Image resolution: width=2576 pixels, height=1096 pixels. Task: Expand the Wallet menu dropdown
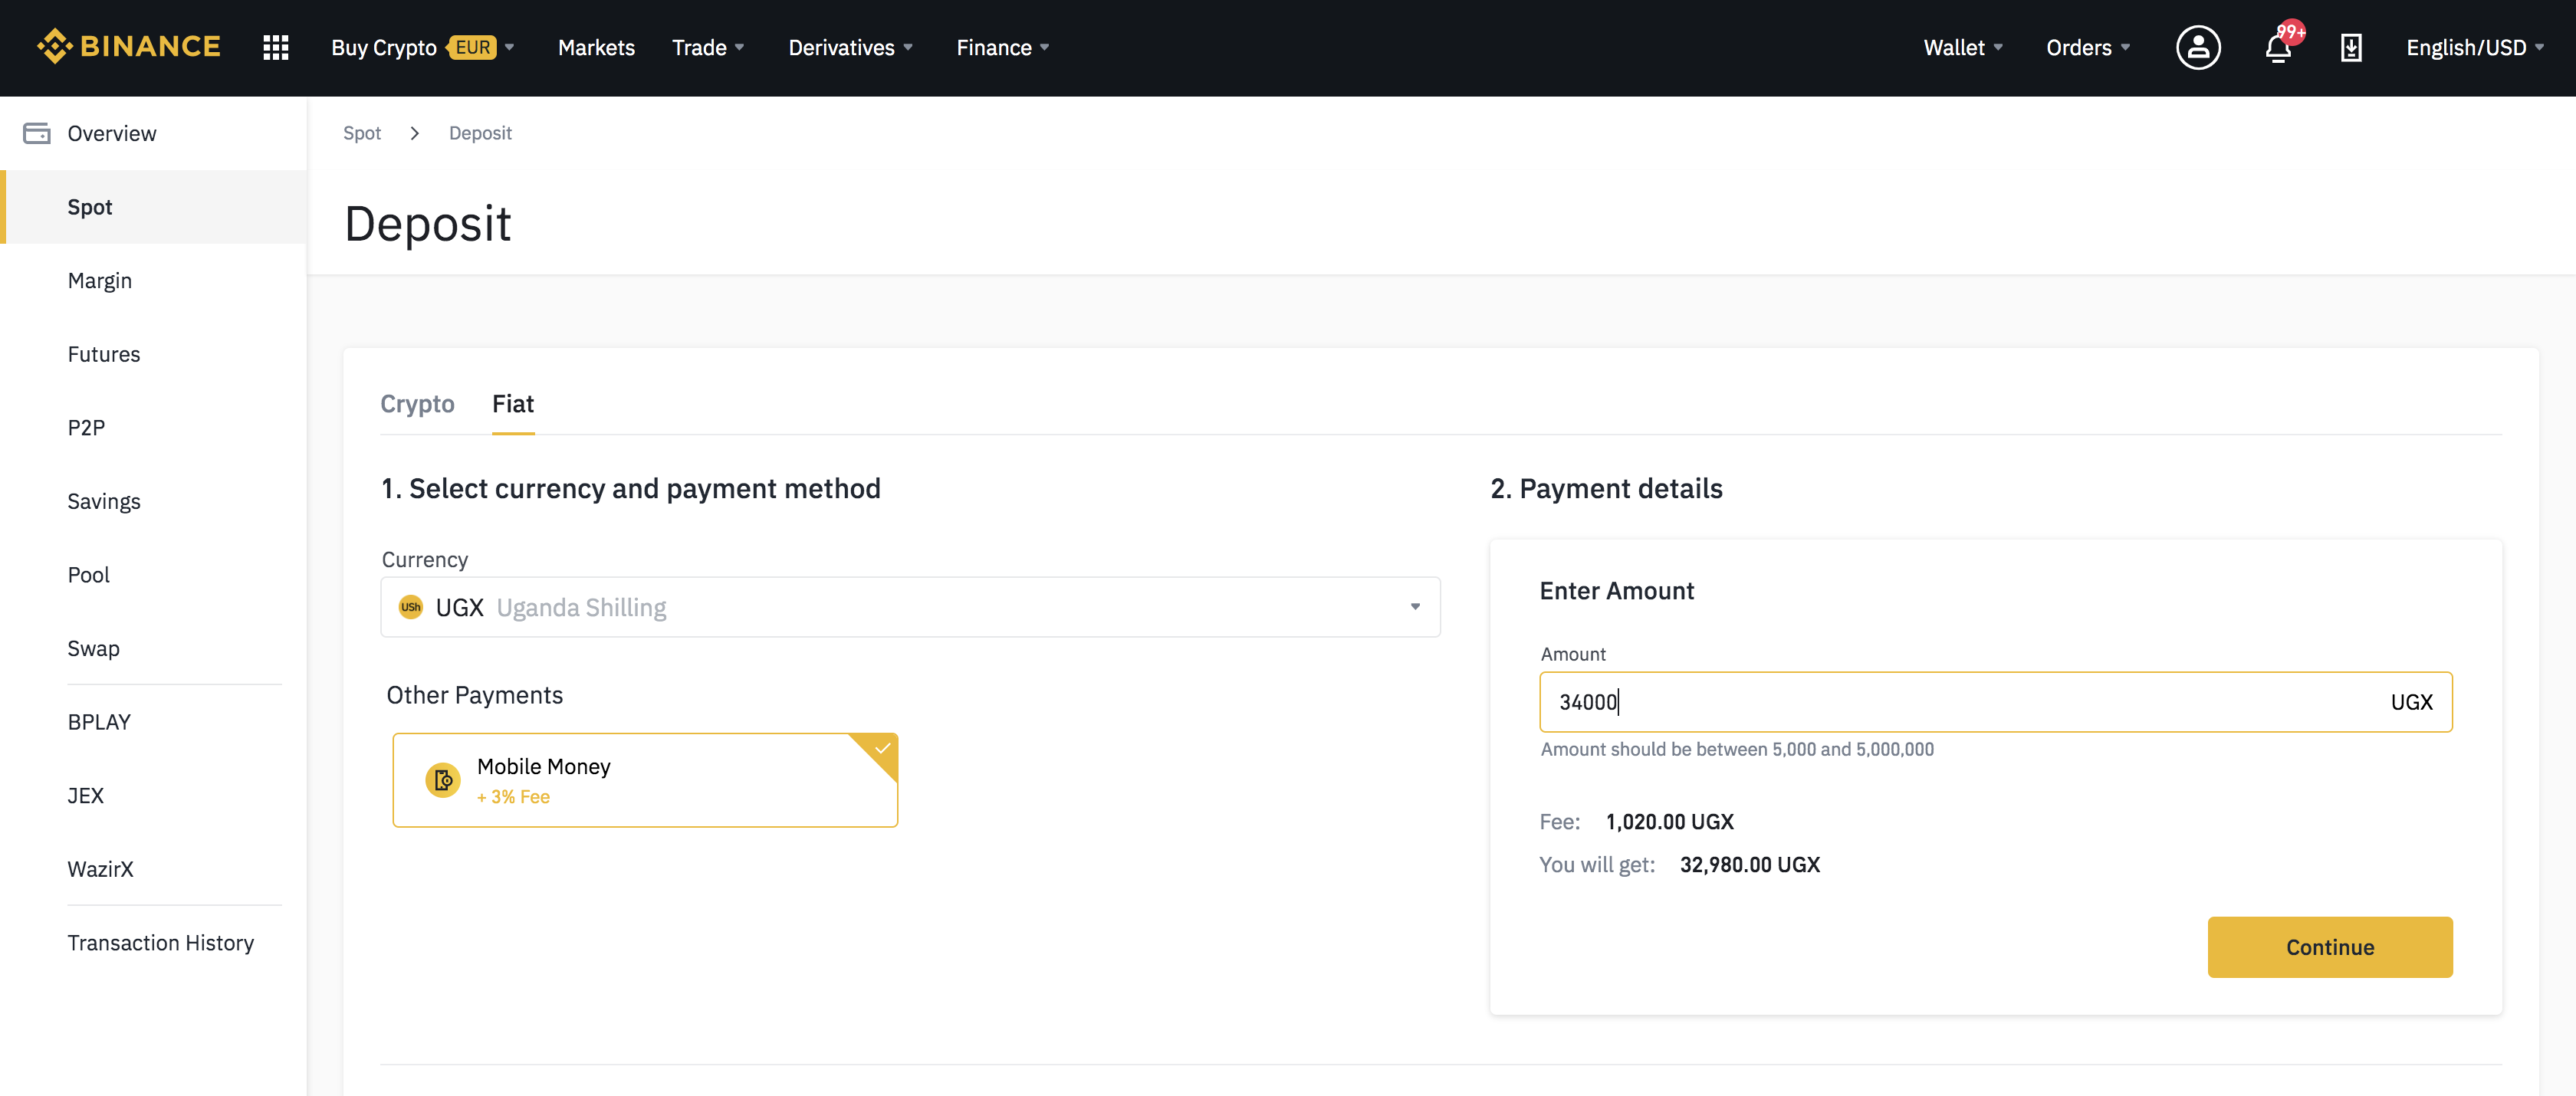point(1962,47)
